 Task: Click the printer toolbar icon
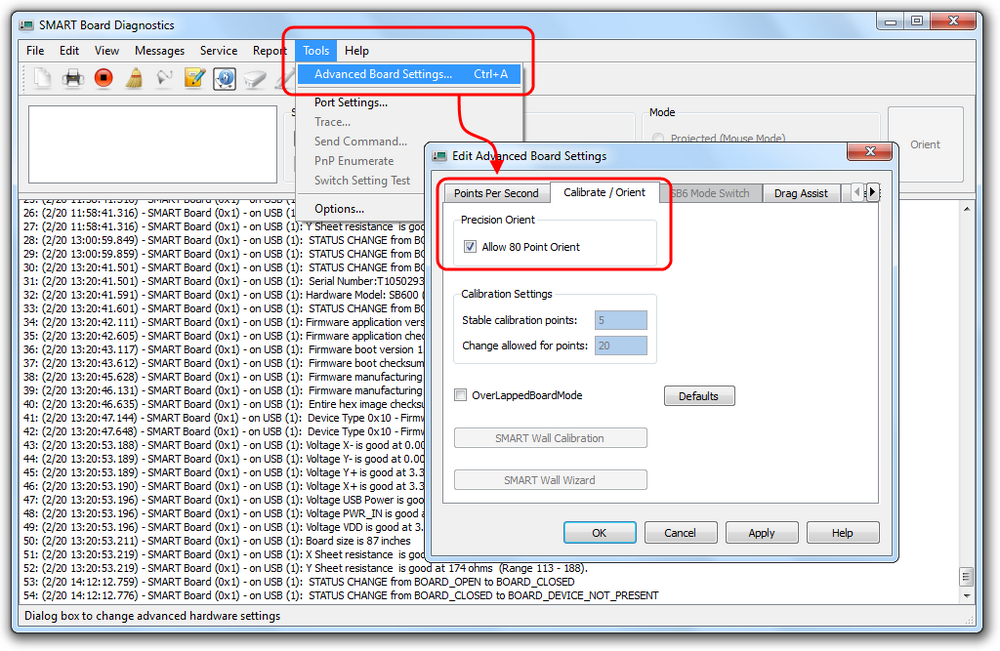73,78
